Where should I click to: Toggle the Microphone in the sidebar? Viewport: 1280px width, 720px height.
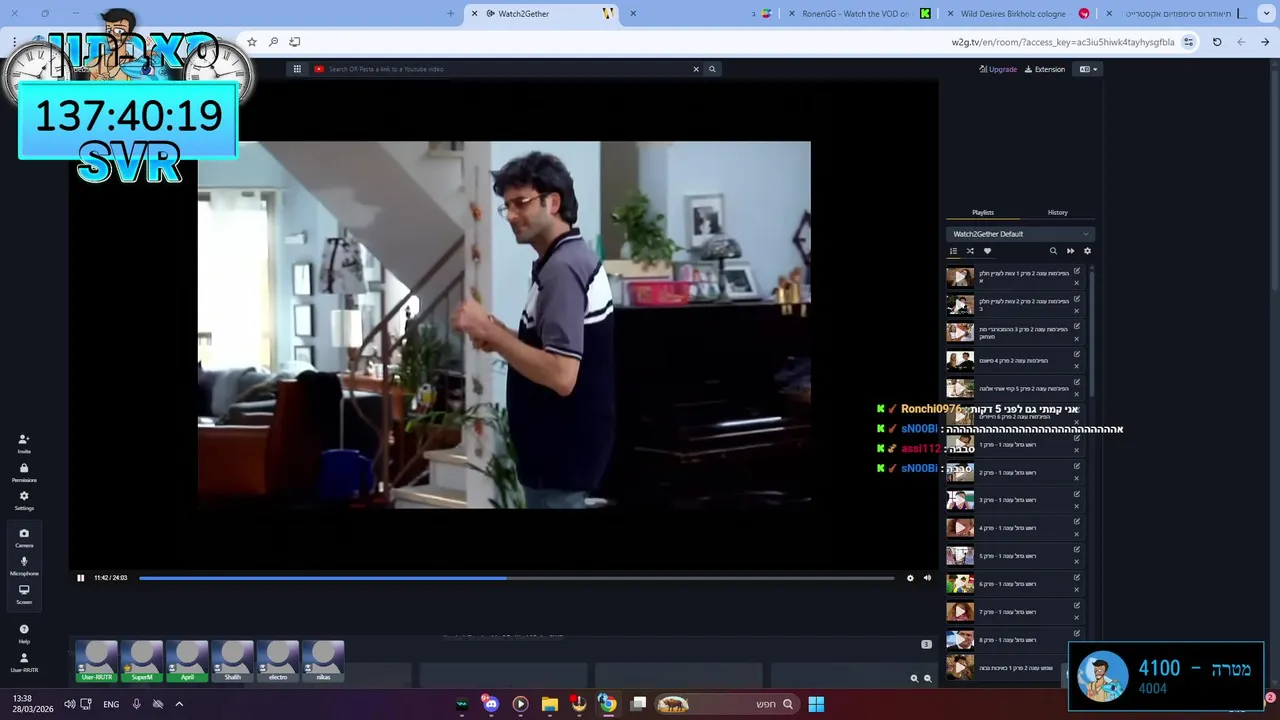click(x=24, y=566)
